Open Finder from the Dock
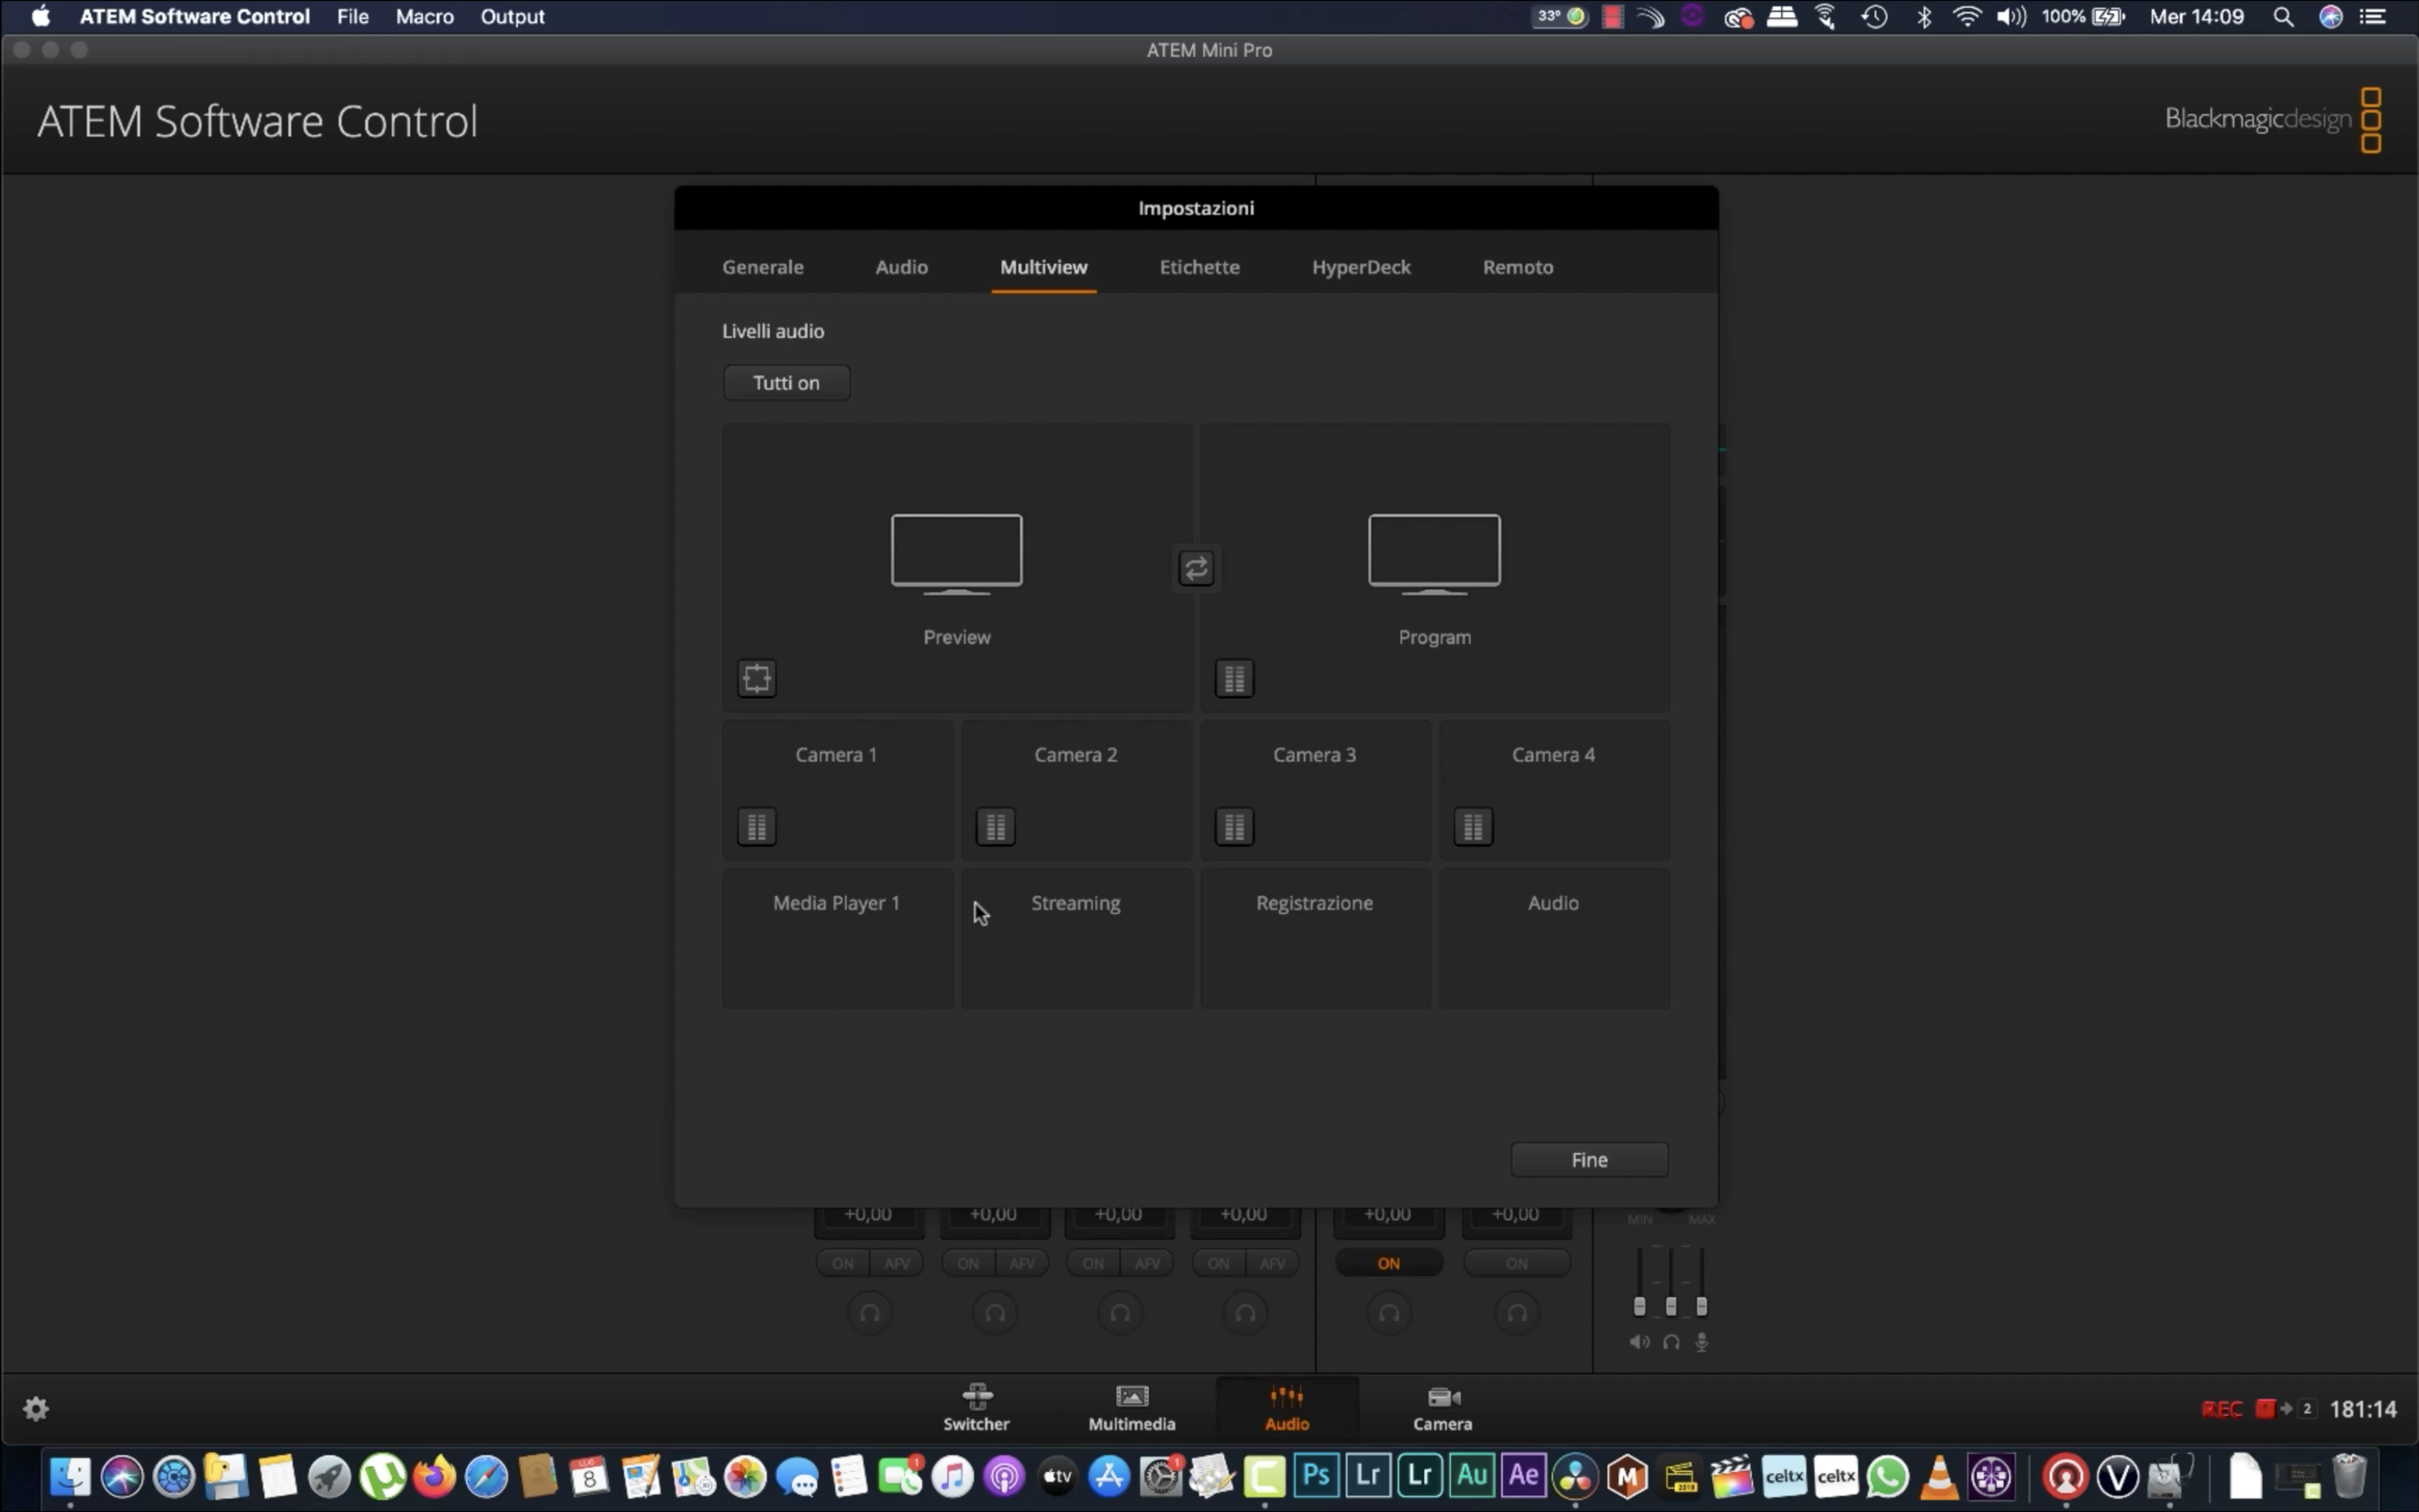The image size is (2419, 1512). pos(70,1476)
